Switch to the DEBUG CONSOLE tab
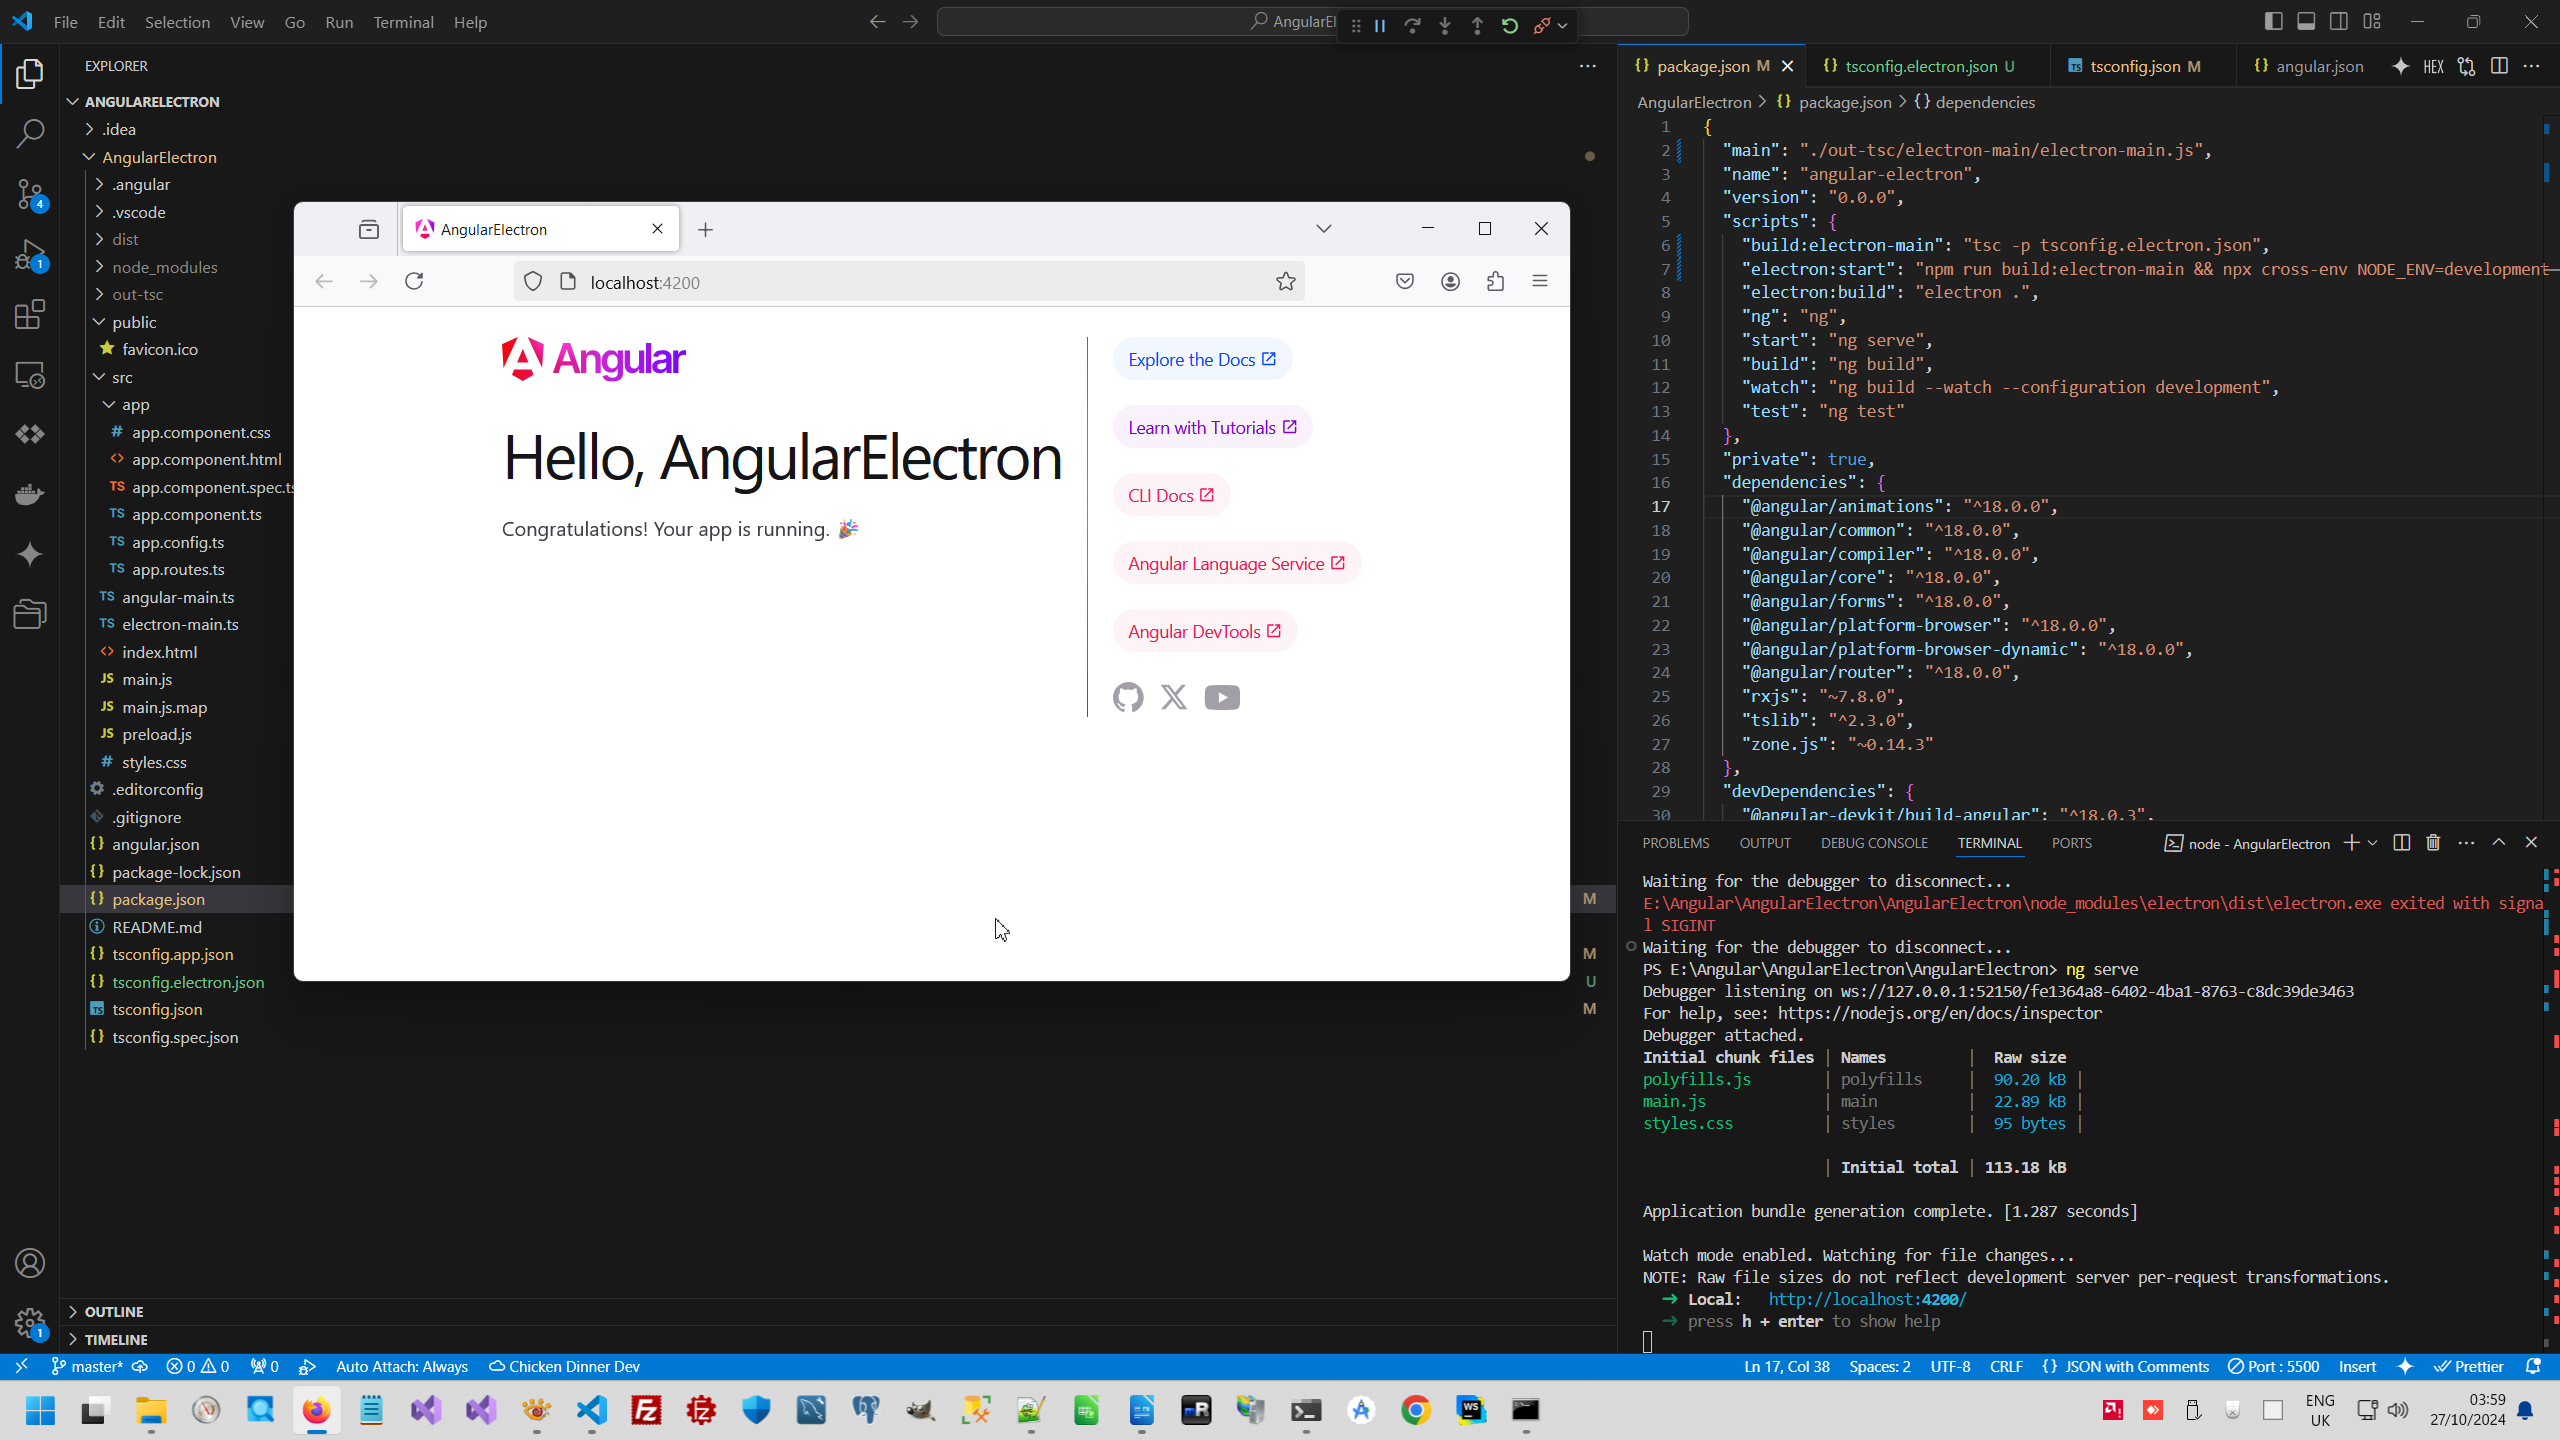The width and height of the screenshot is (2560, 1440). 1873,843
